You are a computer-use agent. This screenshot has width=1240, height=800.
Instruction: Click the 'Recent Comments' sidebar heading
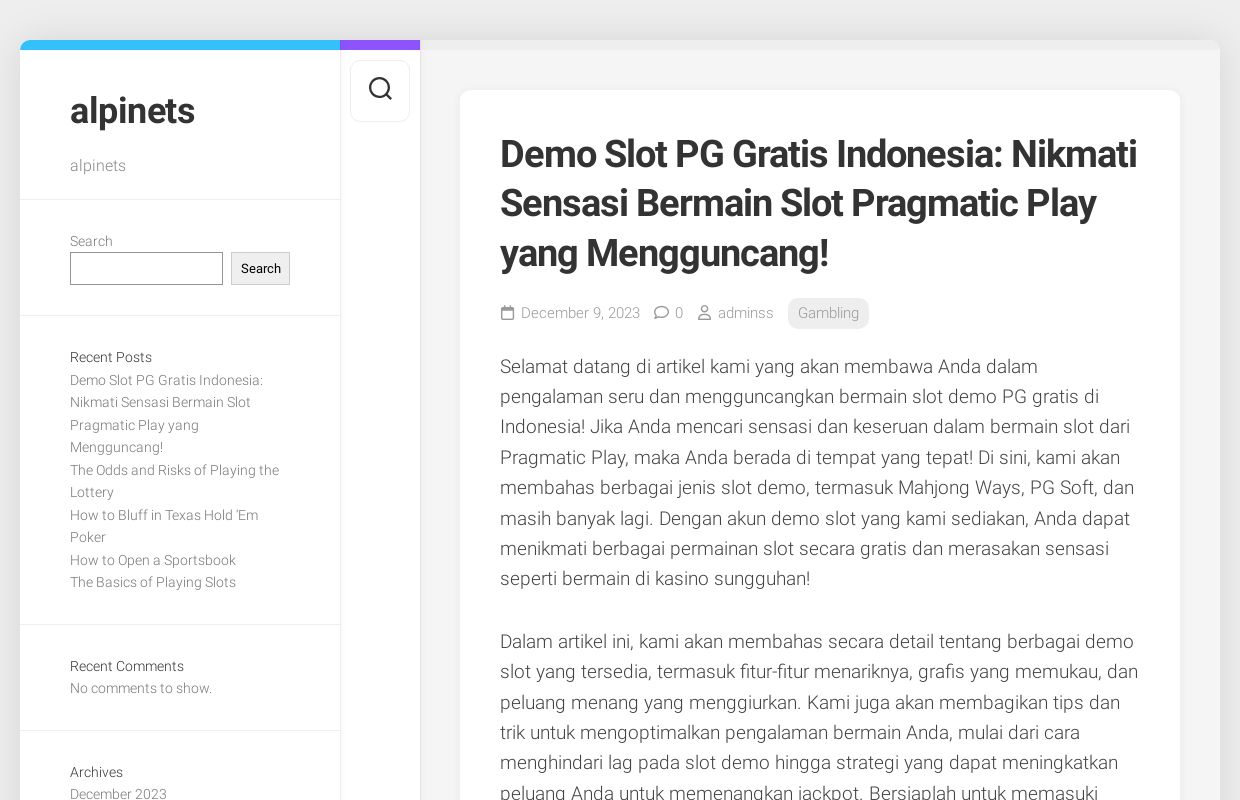(127, 666)
